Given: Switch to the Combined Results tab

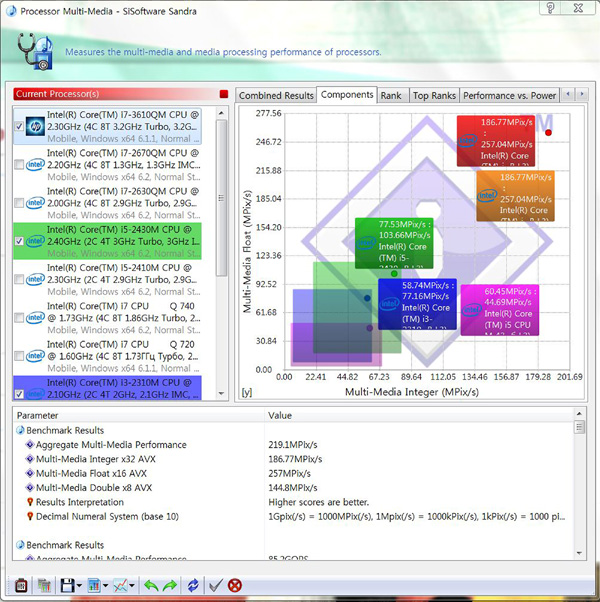Looking at the screenshot, I should (276, 96).
